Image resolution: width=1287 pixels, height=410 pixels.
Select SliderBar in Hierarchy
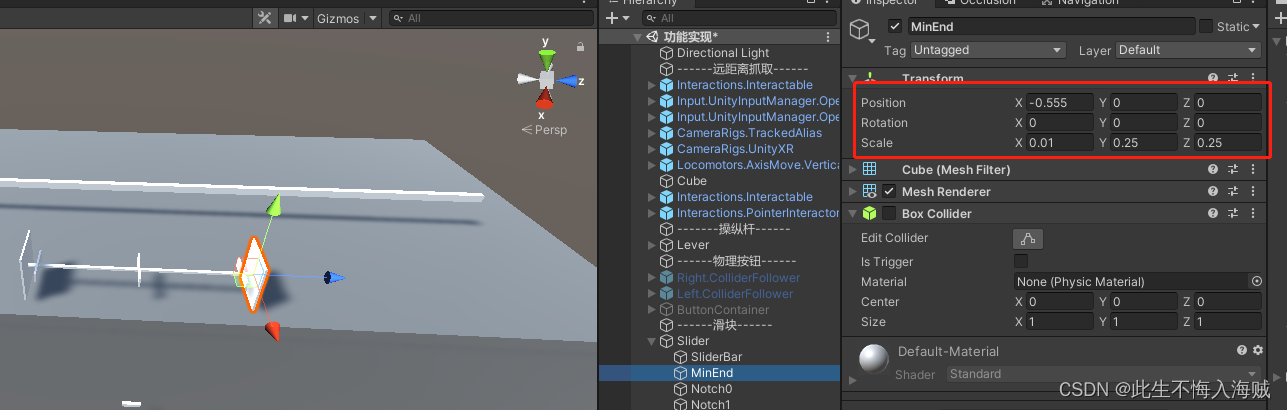[x=715, y=357]
